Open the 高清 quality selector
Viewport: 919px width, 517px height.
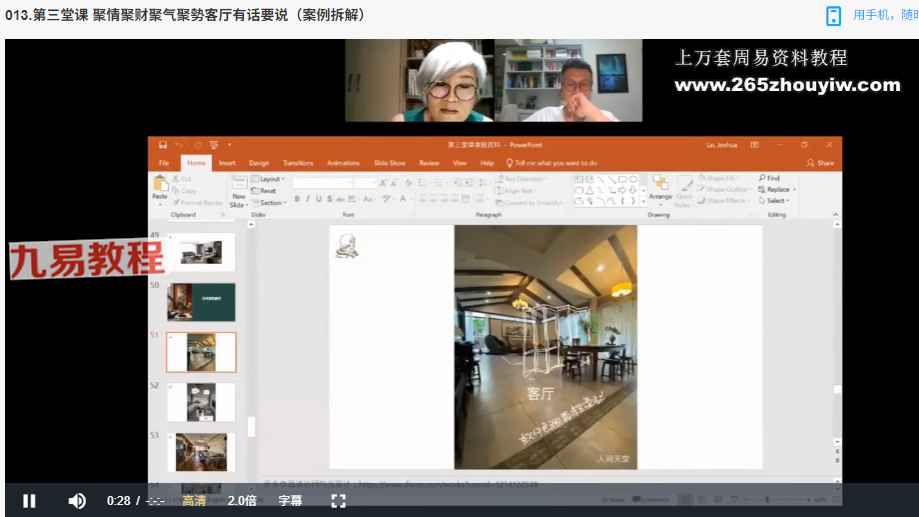coord(193,501)
